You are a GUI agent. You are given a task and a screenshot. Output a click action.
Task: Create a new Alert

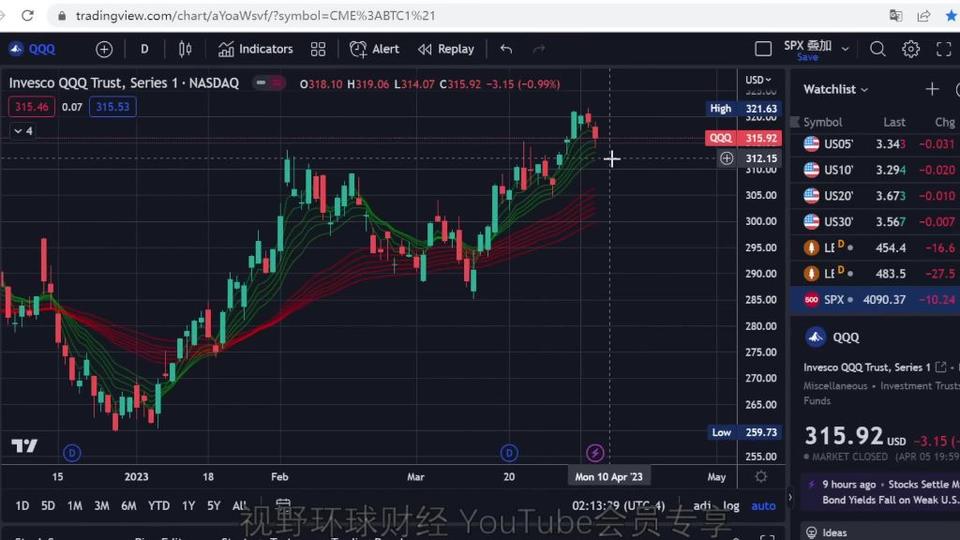(374, 49)
